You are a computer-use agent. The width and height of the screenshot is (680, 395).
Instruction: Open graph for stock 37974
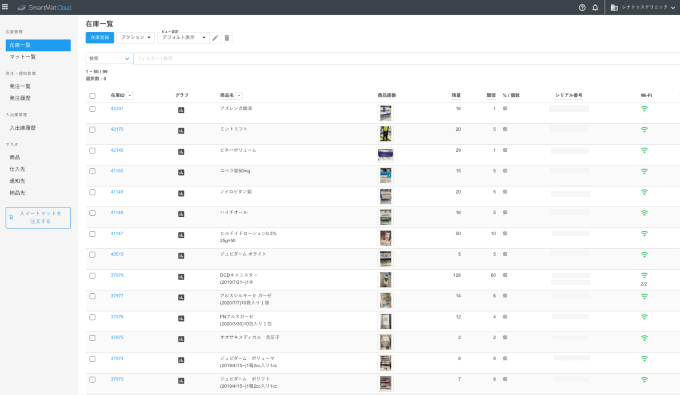(x=181, y=360)
